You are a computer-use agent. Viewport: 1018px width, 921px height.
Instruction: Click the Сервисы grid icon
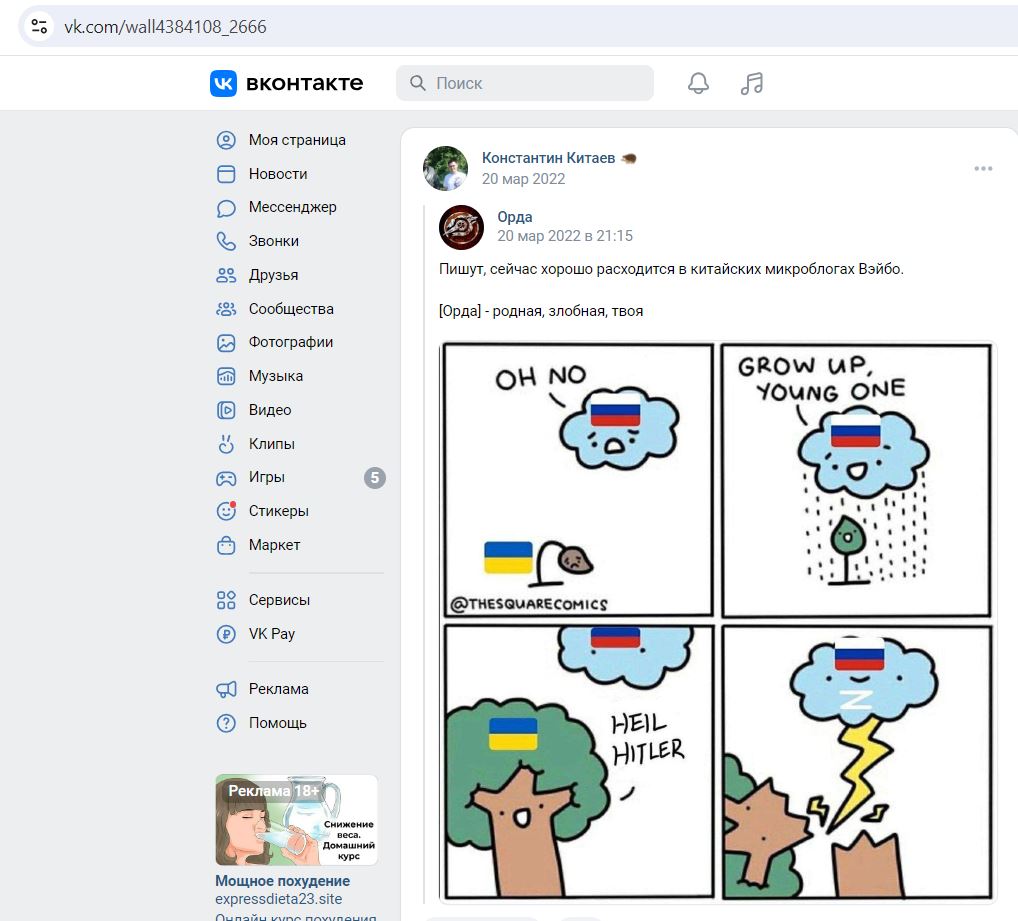click(226, 600)
